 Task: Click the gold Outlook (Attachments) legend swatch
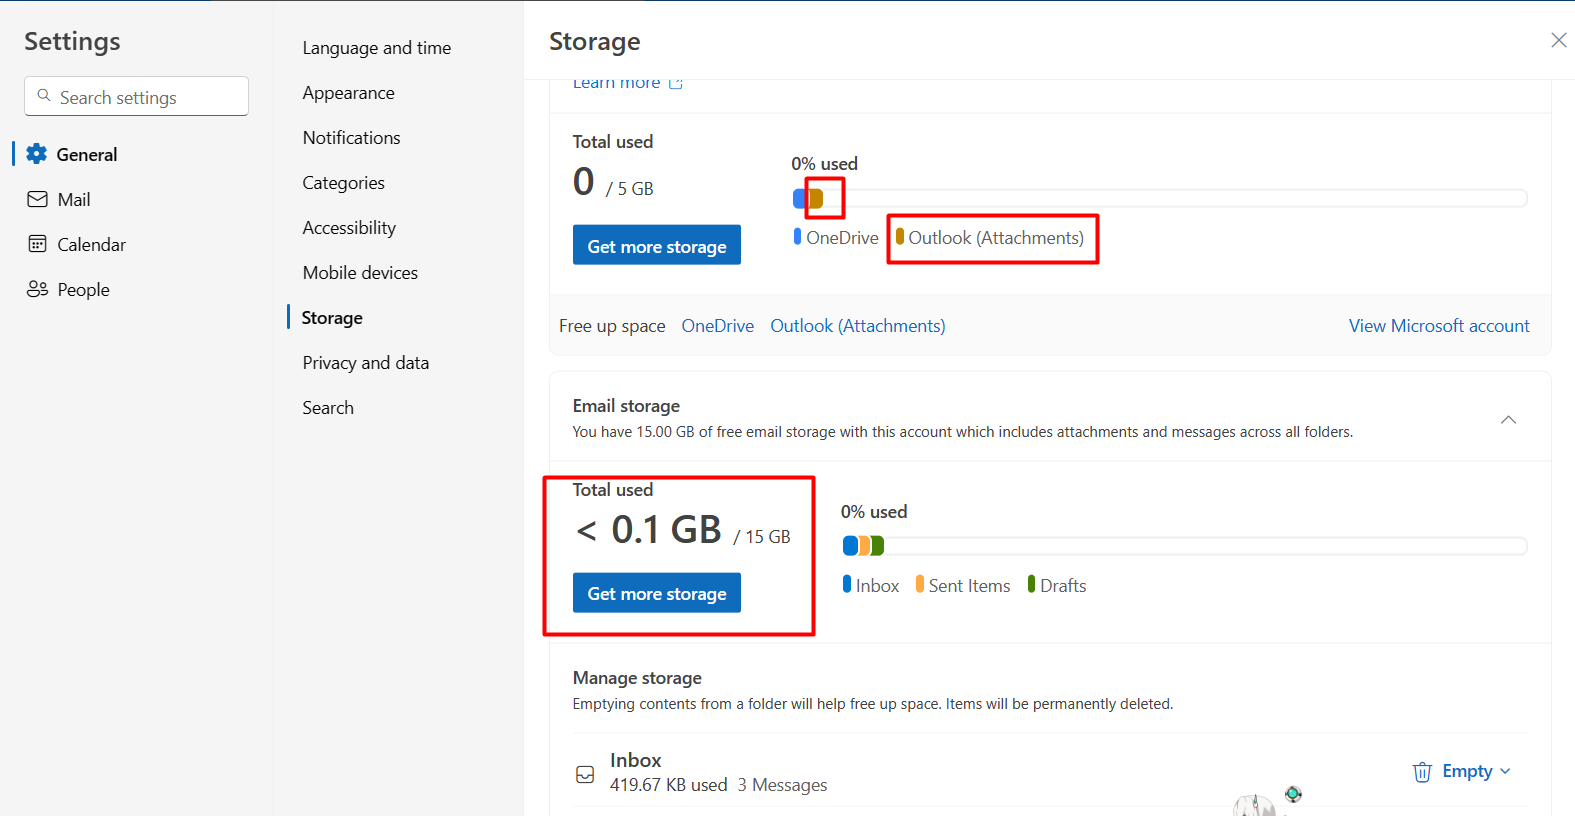(x=900, y=237)
